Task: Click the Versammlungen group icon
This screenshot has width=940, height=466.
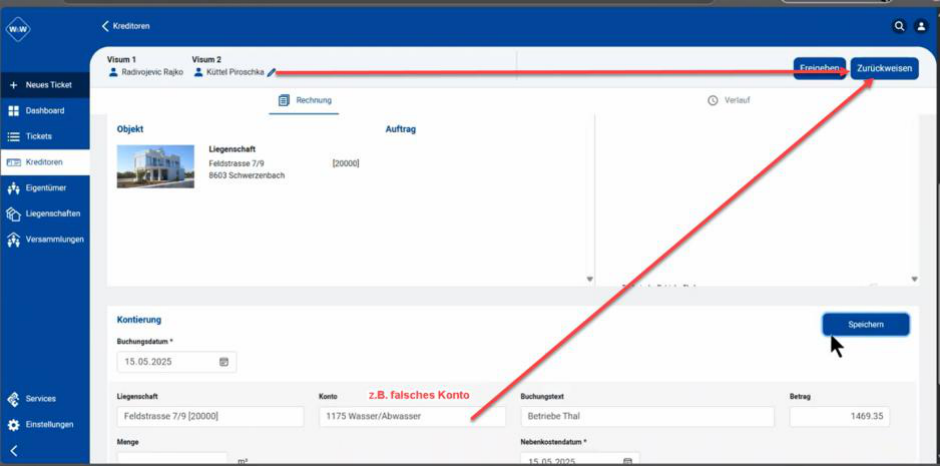Action: 14,240
